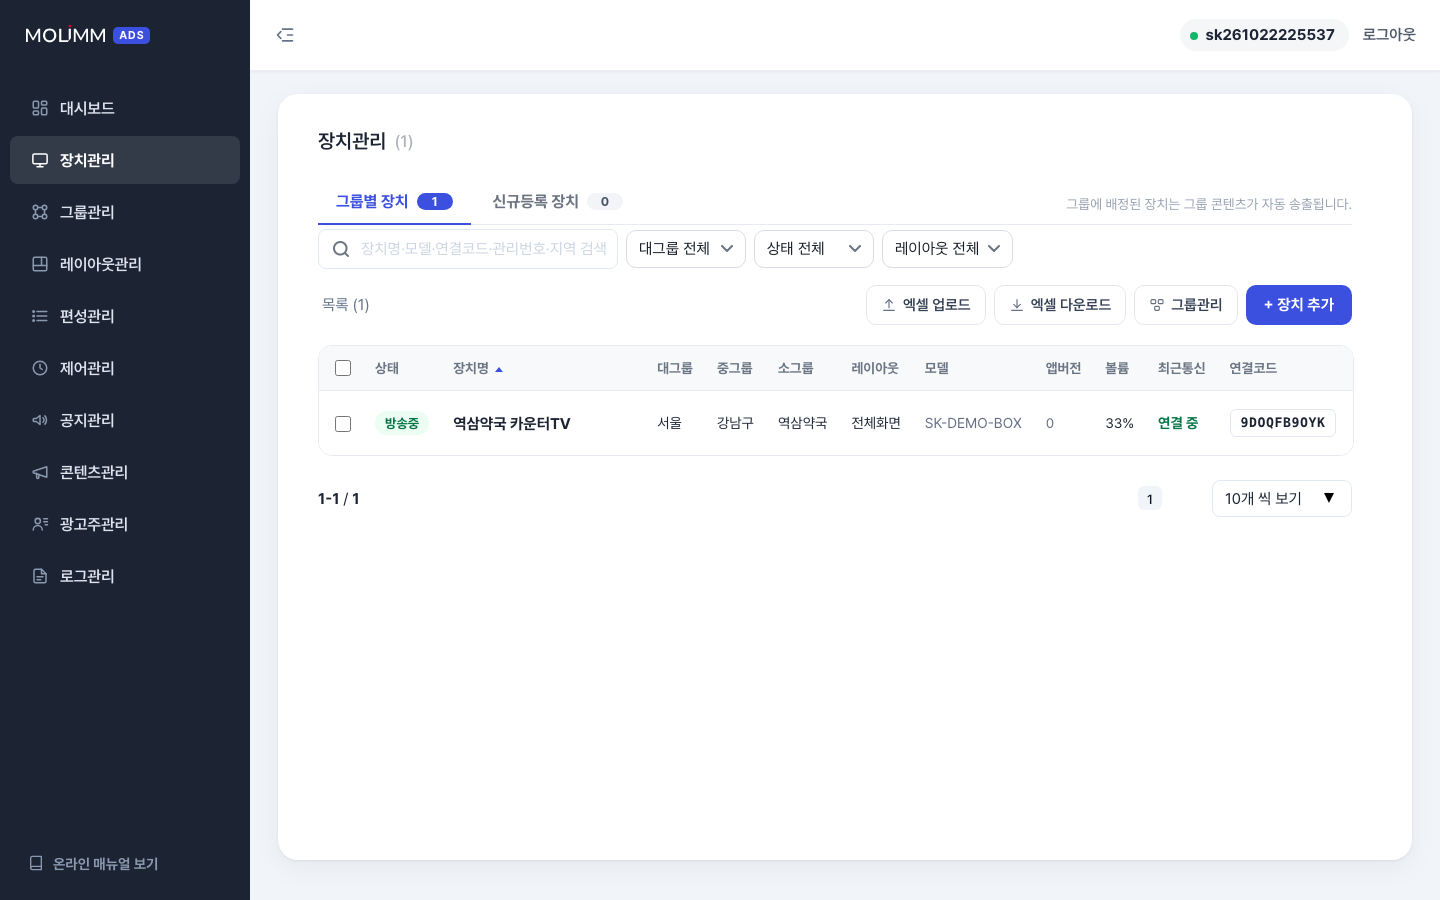Check the 역삼약국 카운터TV row checkbox
Viewport: 1440px width, 900px height.
[x=343, y=424]
